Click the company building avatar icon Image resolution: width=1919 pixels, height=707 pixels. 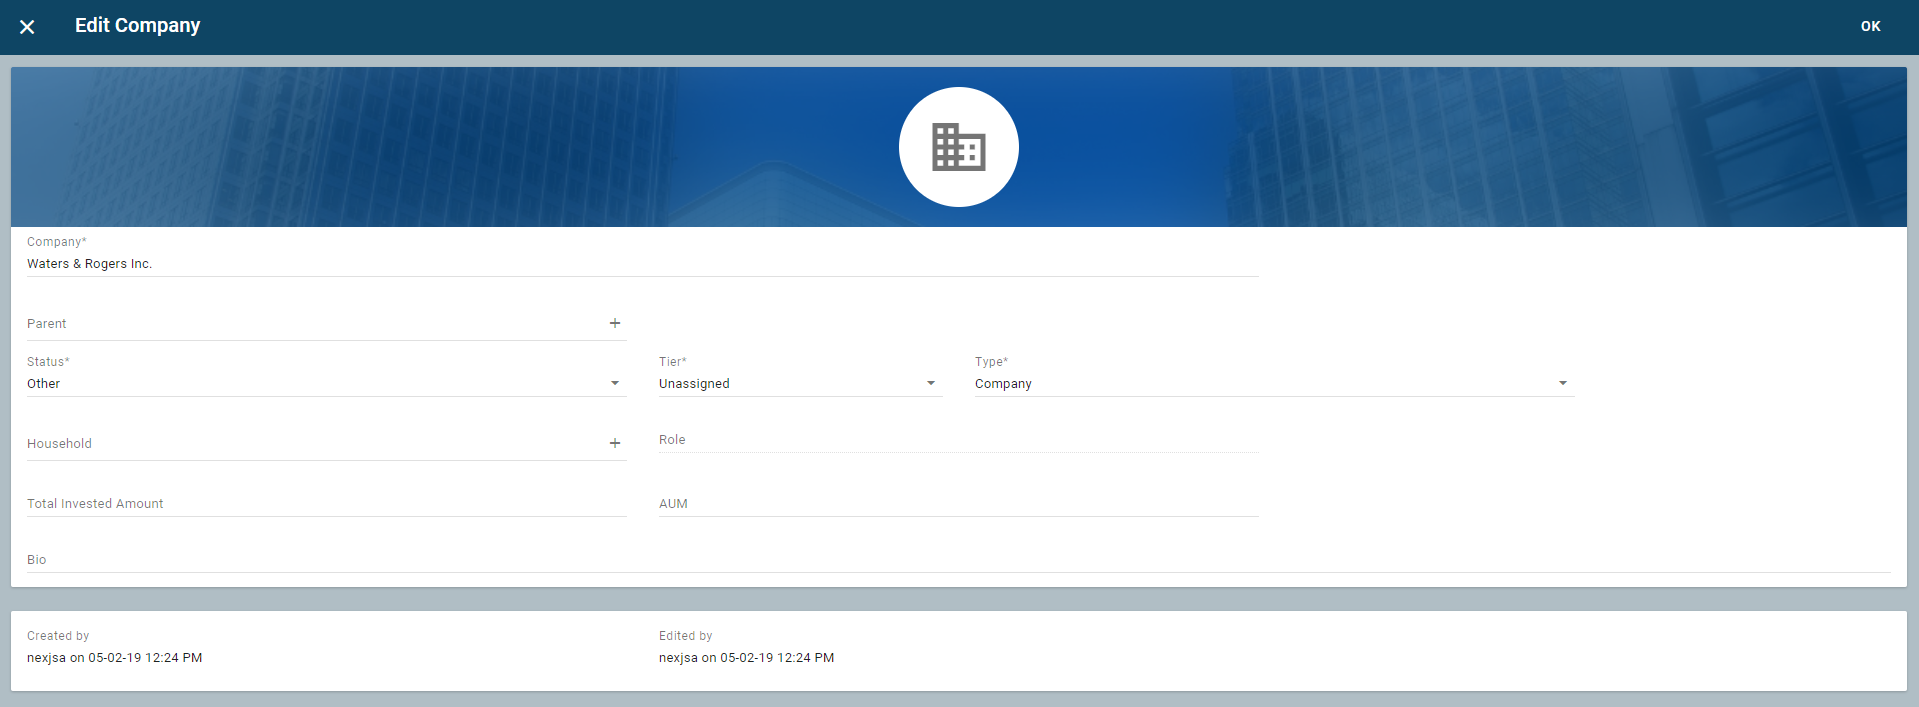pos(958,147)
